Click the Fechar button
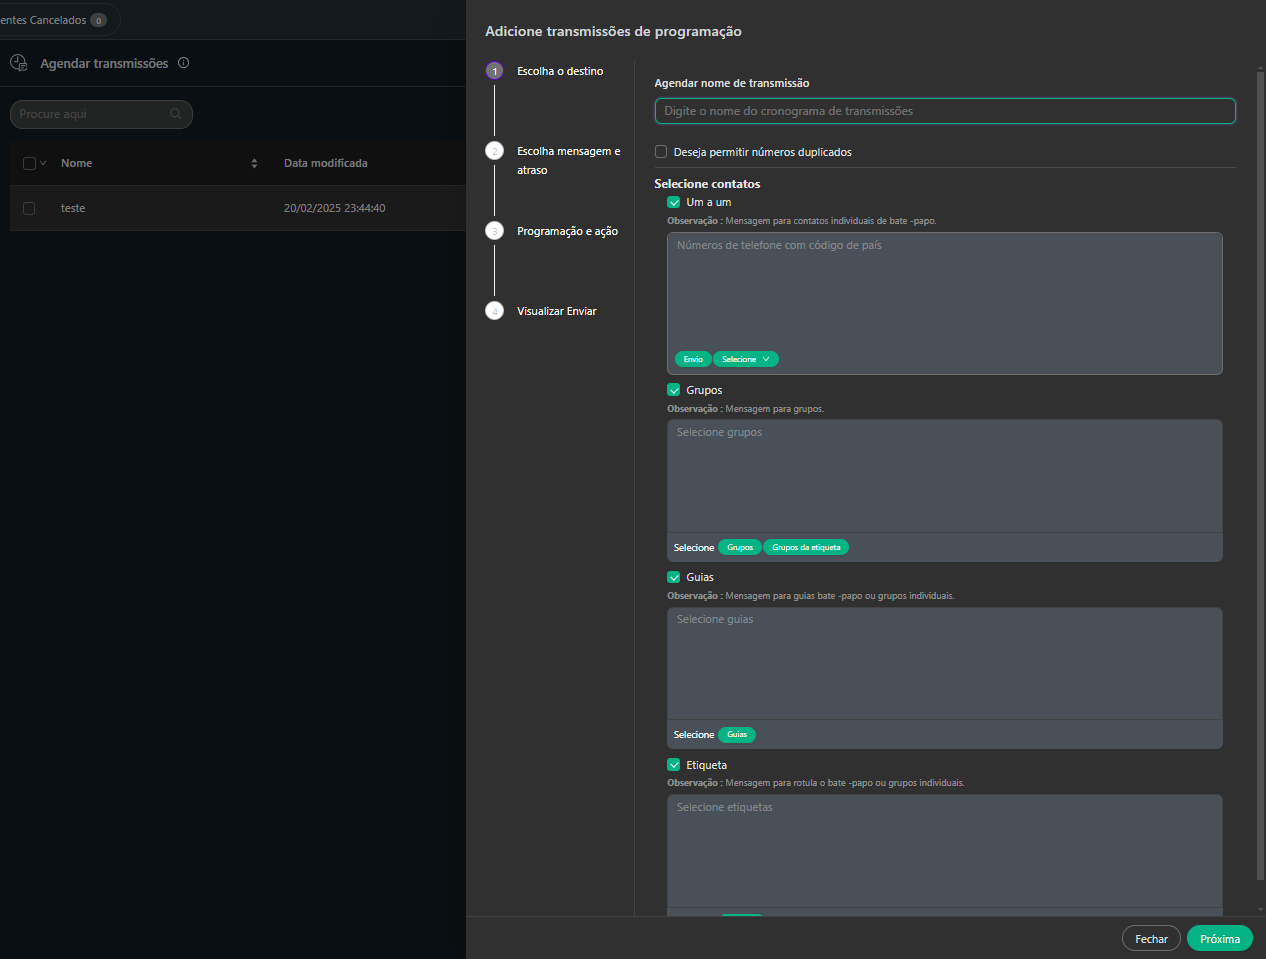 [1151, 939]
